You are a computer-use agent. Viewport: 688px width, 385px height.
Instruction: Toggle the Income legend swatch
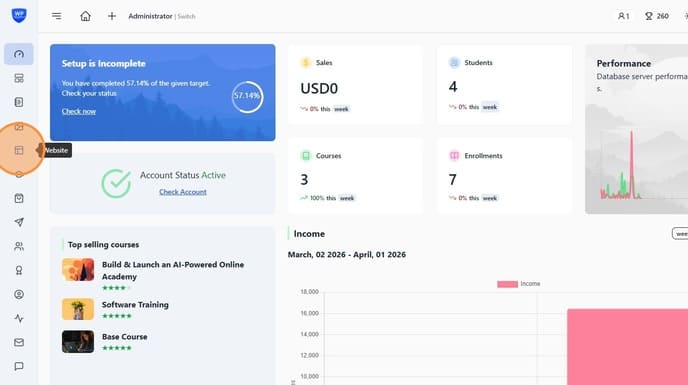tap(507, 284)
